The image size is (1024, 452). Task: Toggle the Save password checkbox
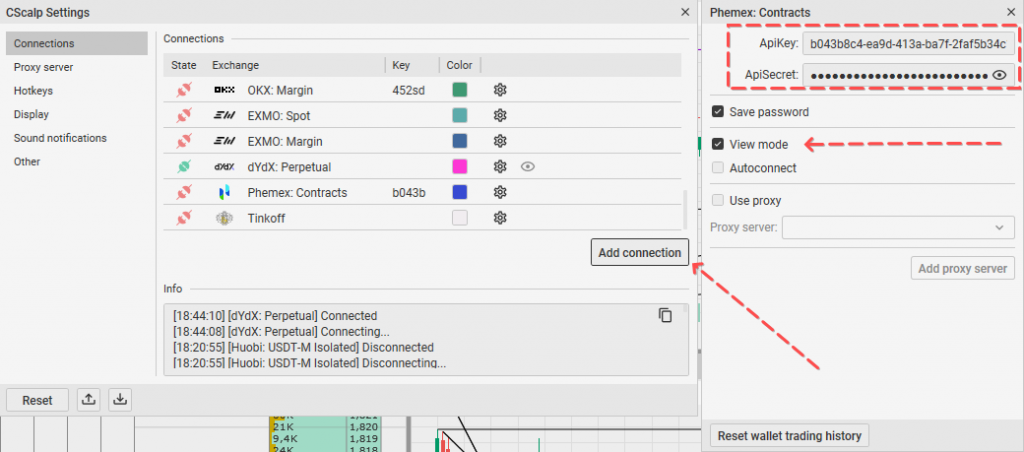pyautogui.click(x=718, y=112)
